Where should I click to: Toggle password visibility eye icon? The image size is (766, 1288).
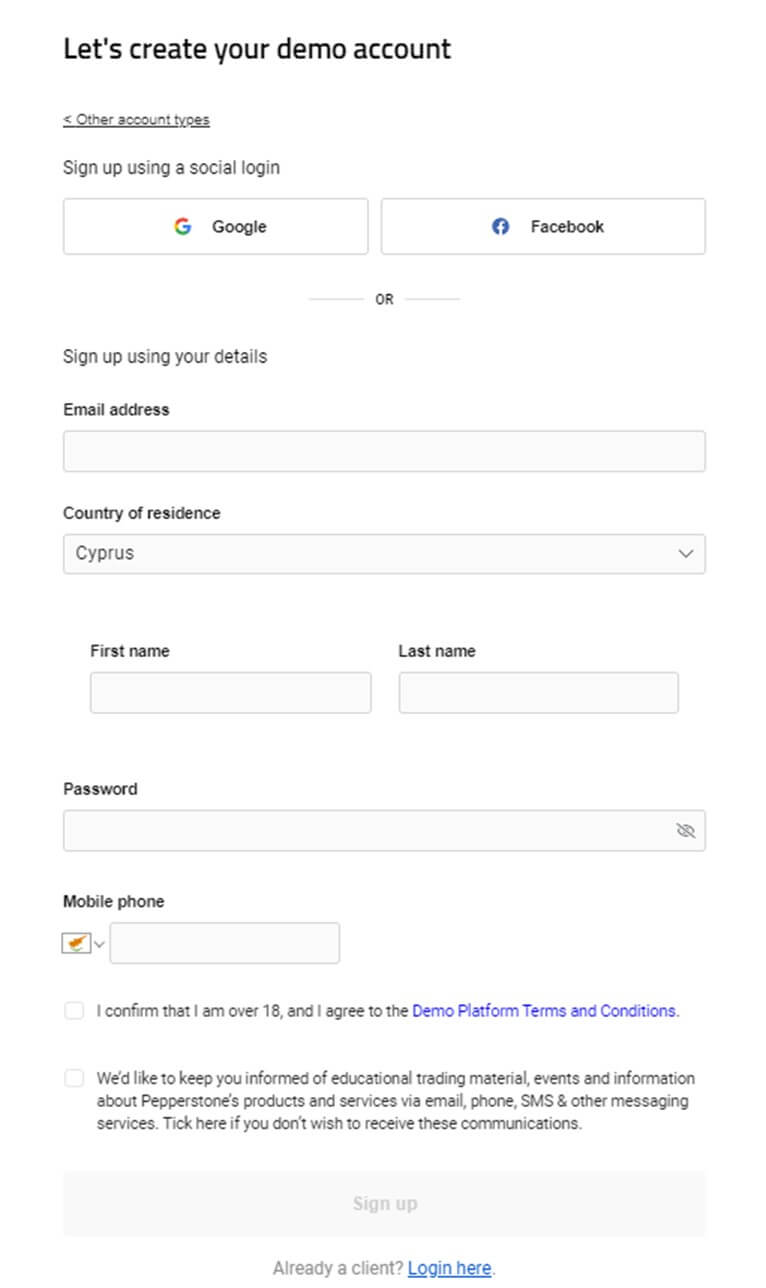click(x=685, y=831)
